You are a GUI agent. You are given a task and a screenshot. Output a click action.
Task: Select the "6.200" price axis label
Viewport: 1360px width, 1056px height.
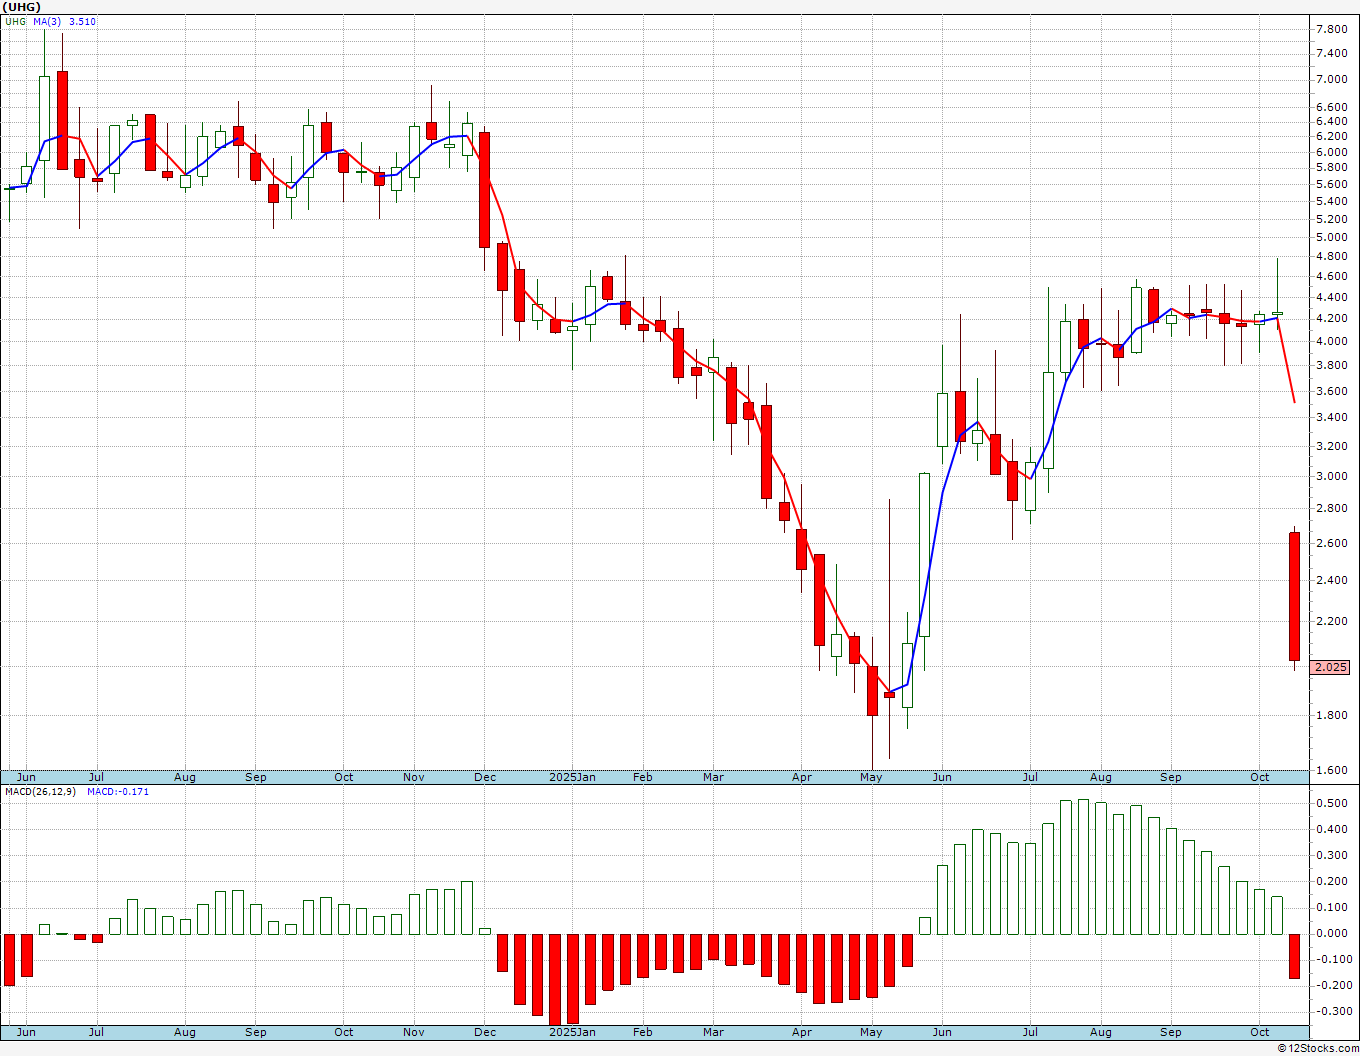pos(1331,136)
